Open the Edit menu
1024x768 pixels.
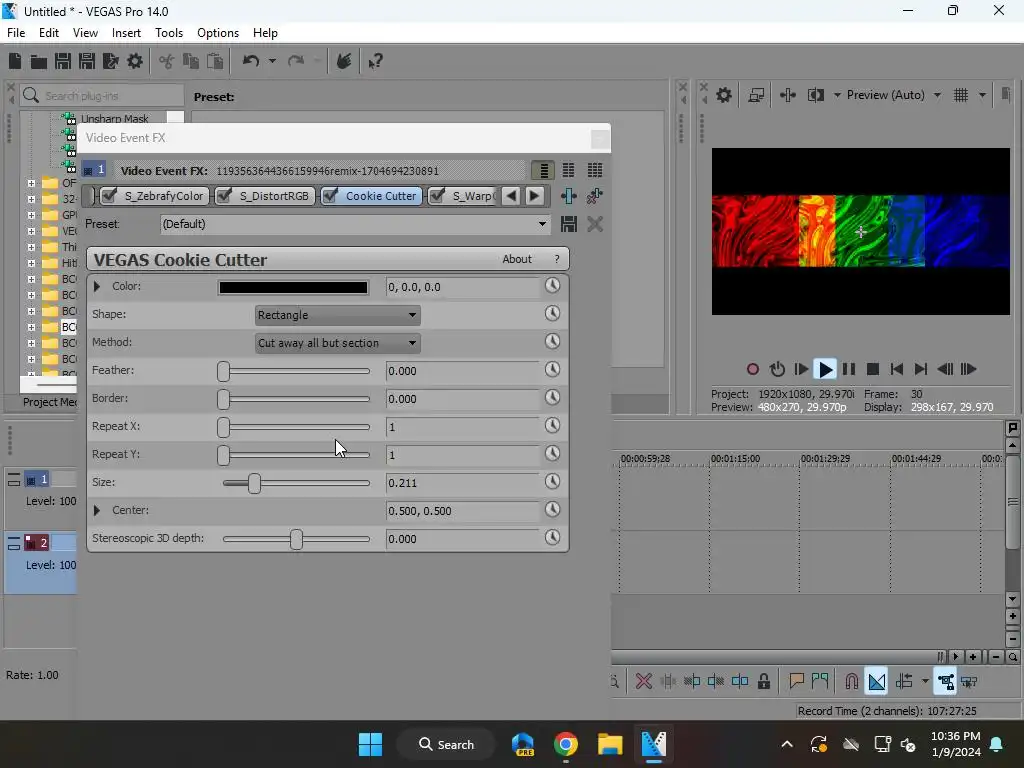click(x=49, y=33)
